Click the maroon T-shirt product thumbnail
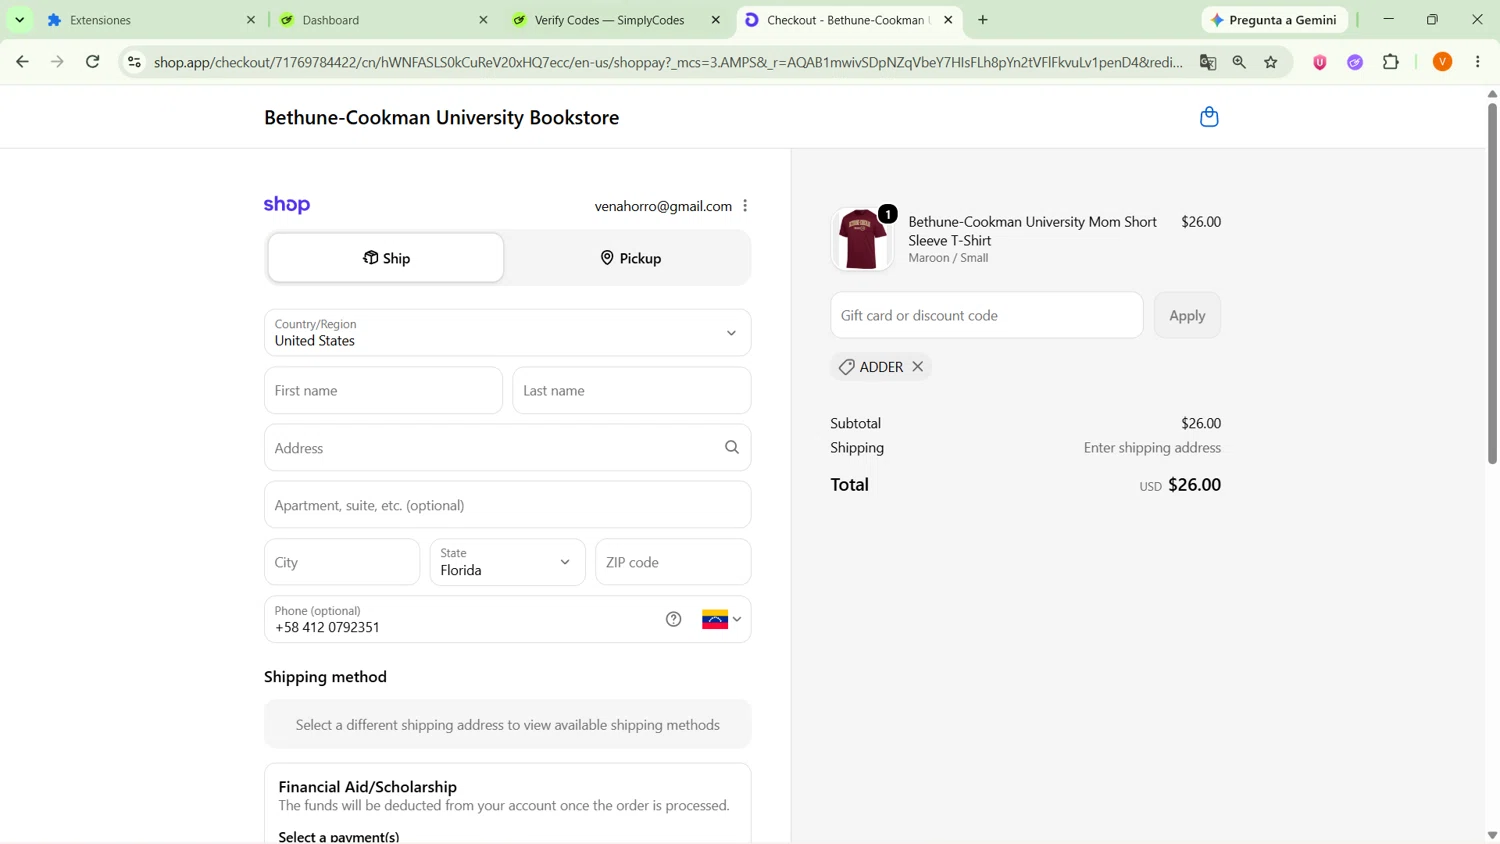The height and width of the screenshot is (844, 1500). click(862, 240)
